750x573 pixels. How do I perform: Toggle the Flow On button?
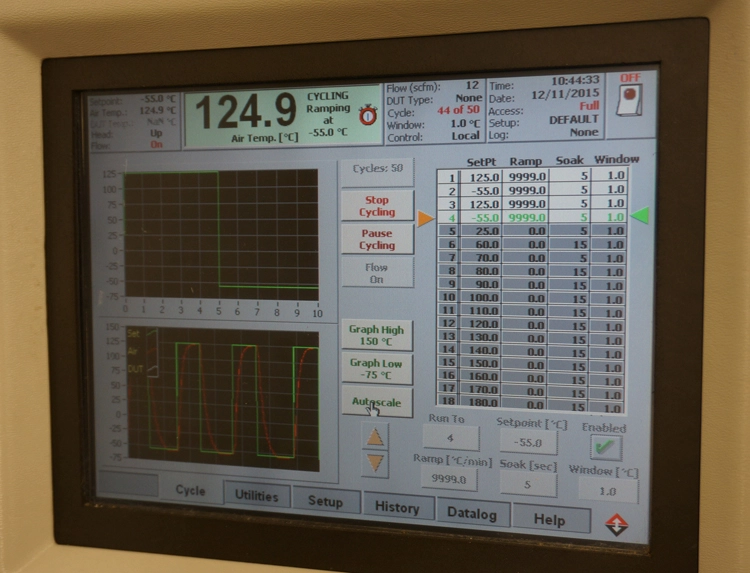tap(377, 273)
